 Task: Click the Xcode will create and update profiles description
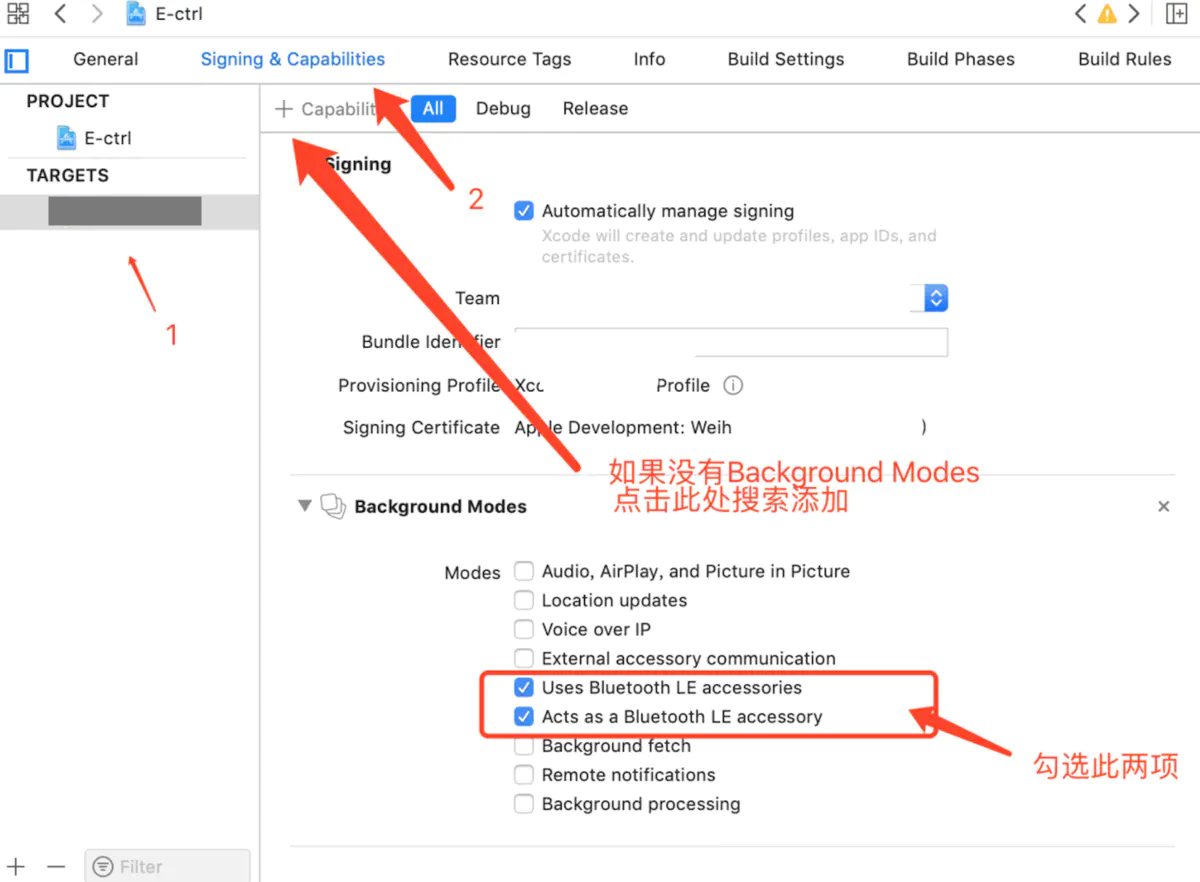pos(739,247)
